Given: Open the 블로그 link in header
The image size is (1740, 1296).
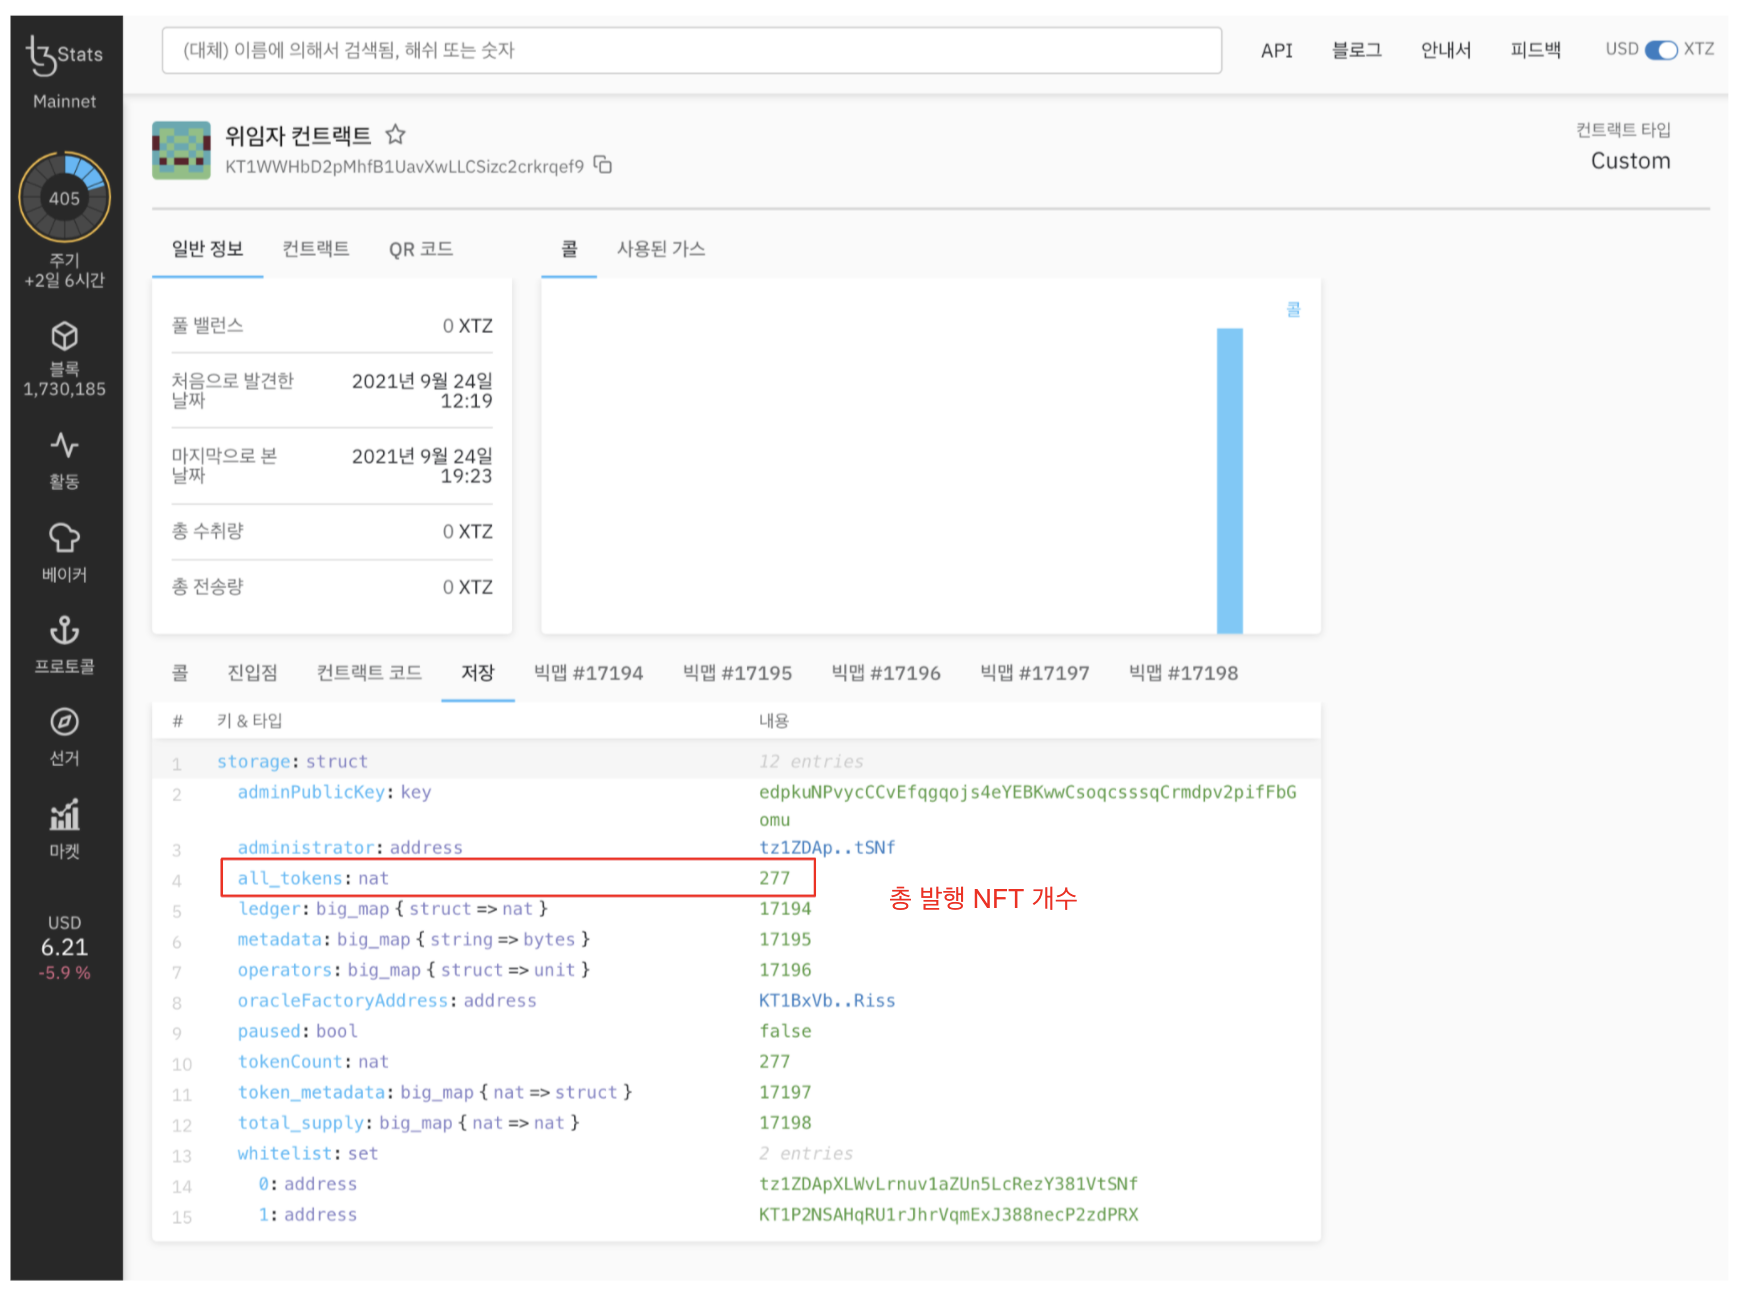Looking at the screenshot, I should [1357, 50].
